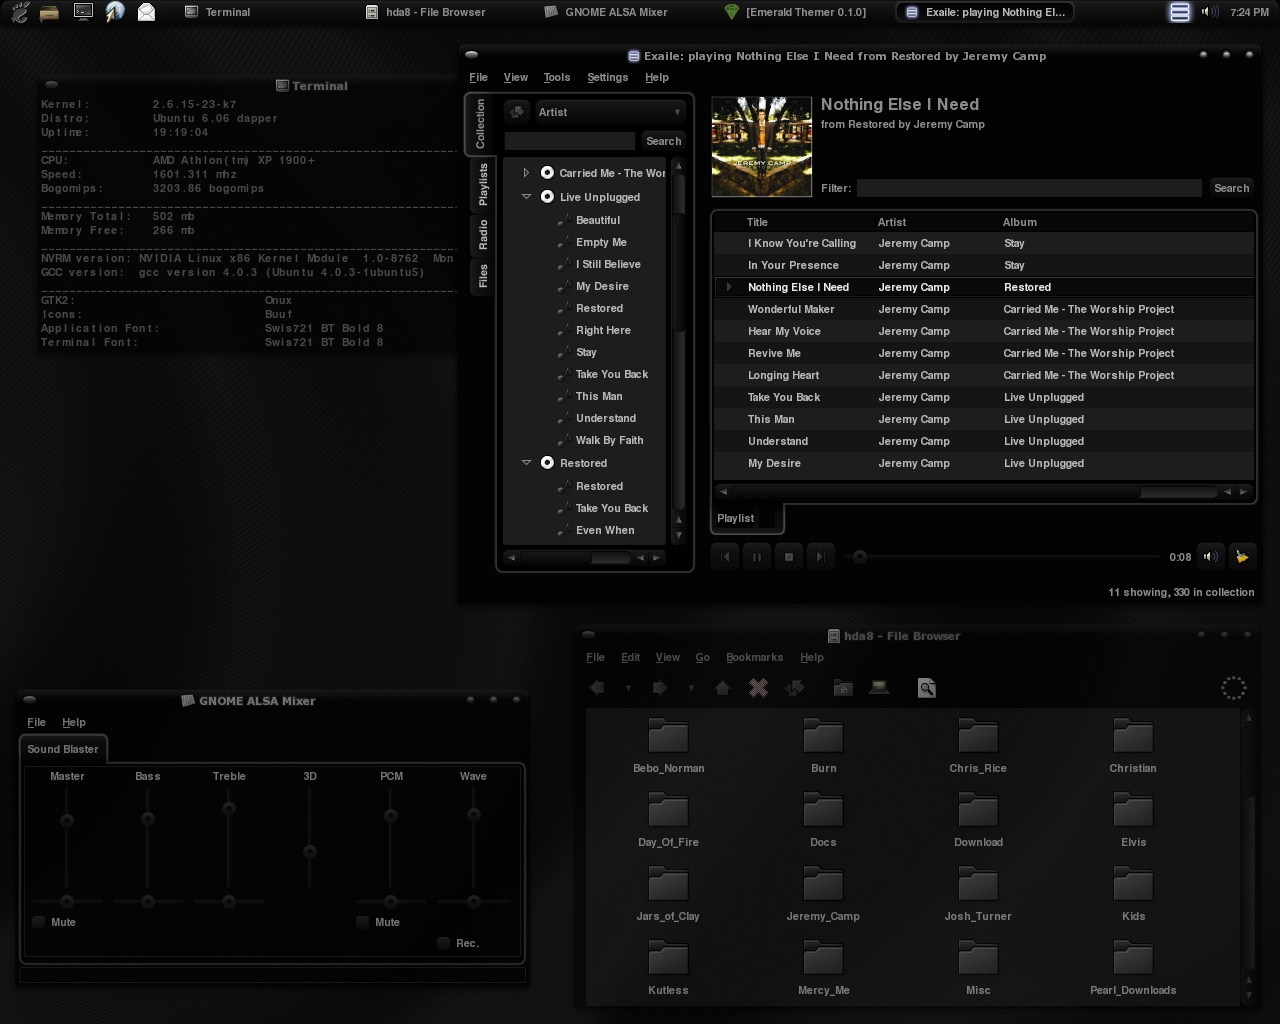Click the song progress seek bar
The height and width of the screenshot is (1024, 1280).
pos(1003,557)
